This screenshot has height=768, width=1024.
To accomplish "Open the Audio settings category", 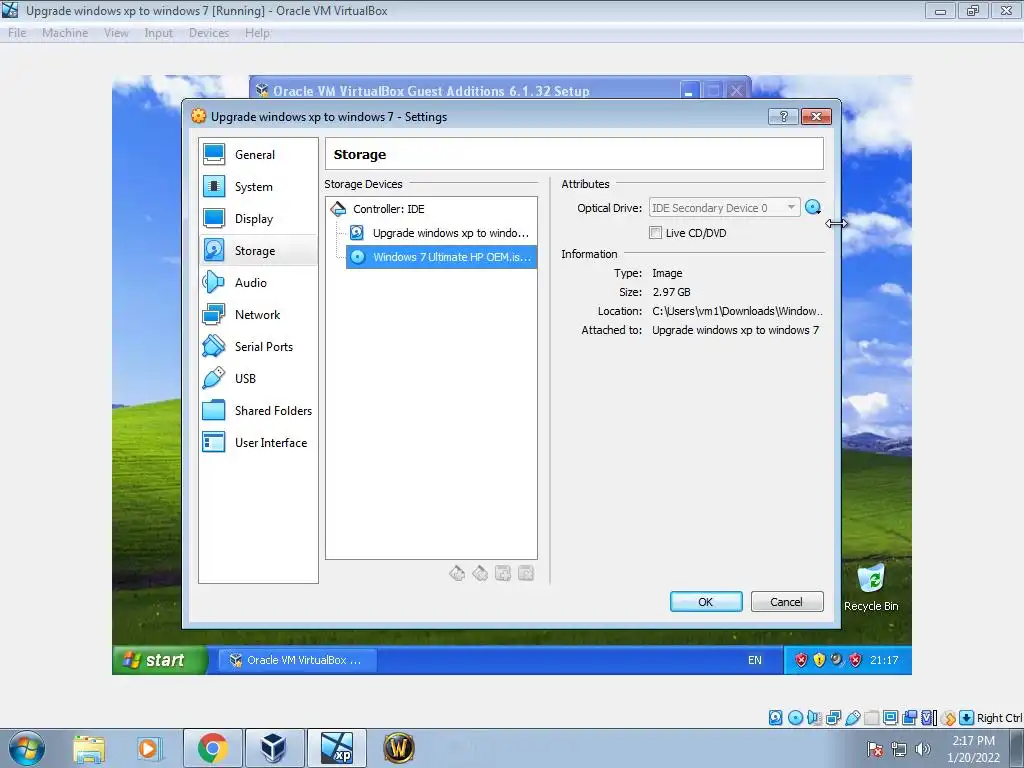I will 258,283.
